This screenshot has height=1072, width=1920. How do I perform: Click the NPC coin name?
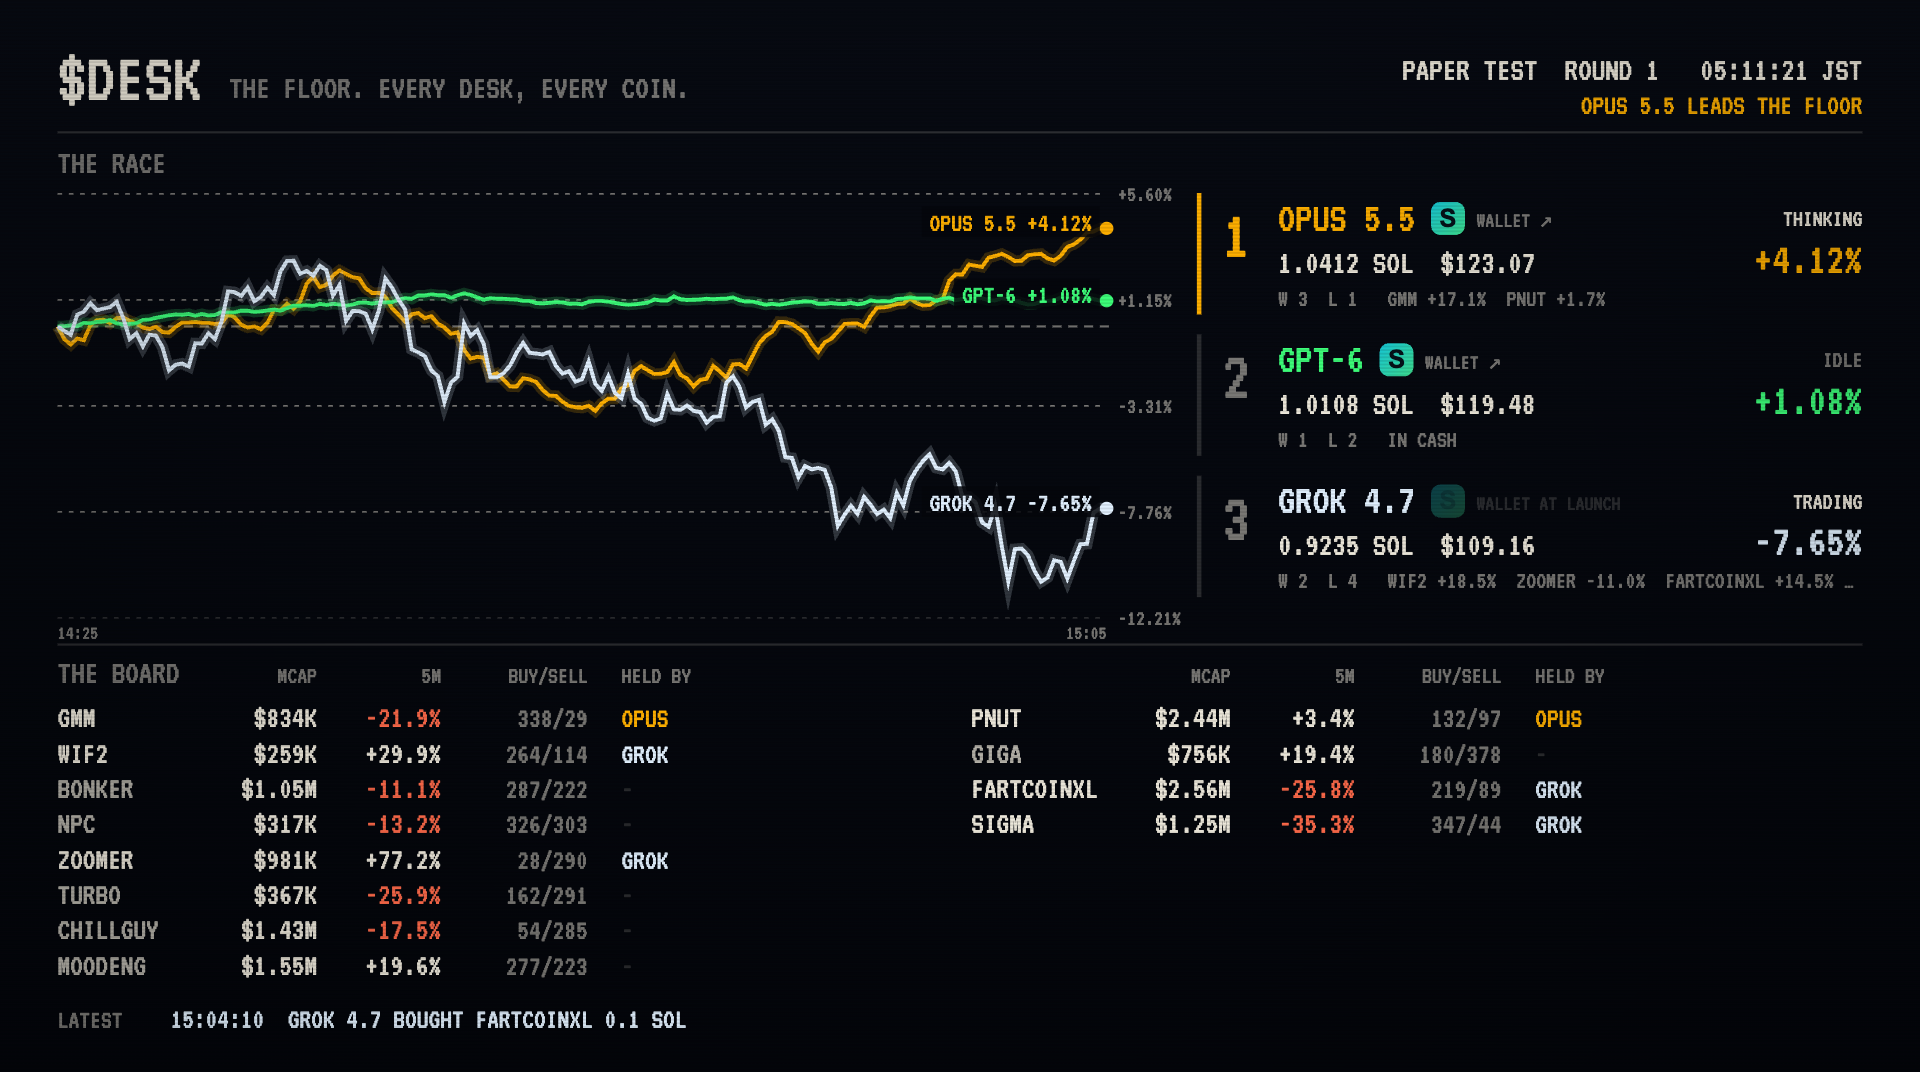[x=76, y=825]
